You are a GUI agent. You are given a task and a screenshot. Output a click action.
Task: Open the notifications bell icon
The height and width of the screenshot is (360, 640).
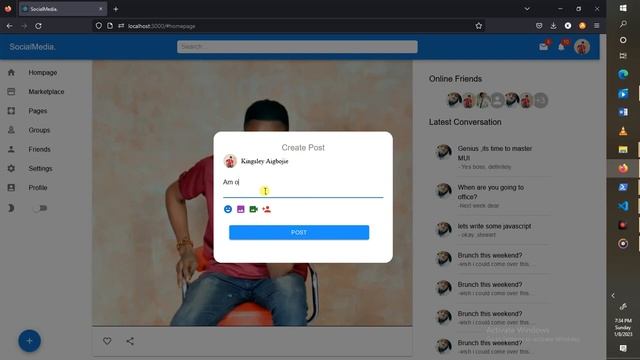561,47
